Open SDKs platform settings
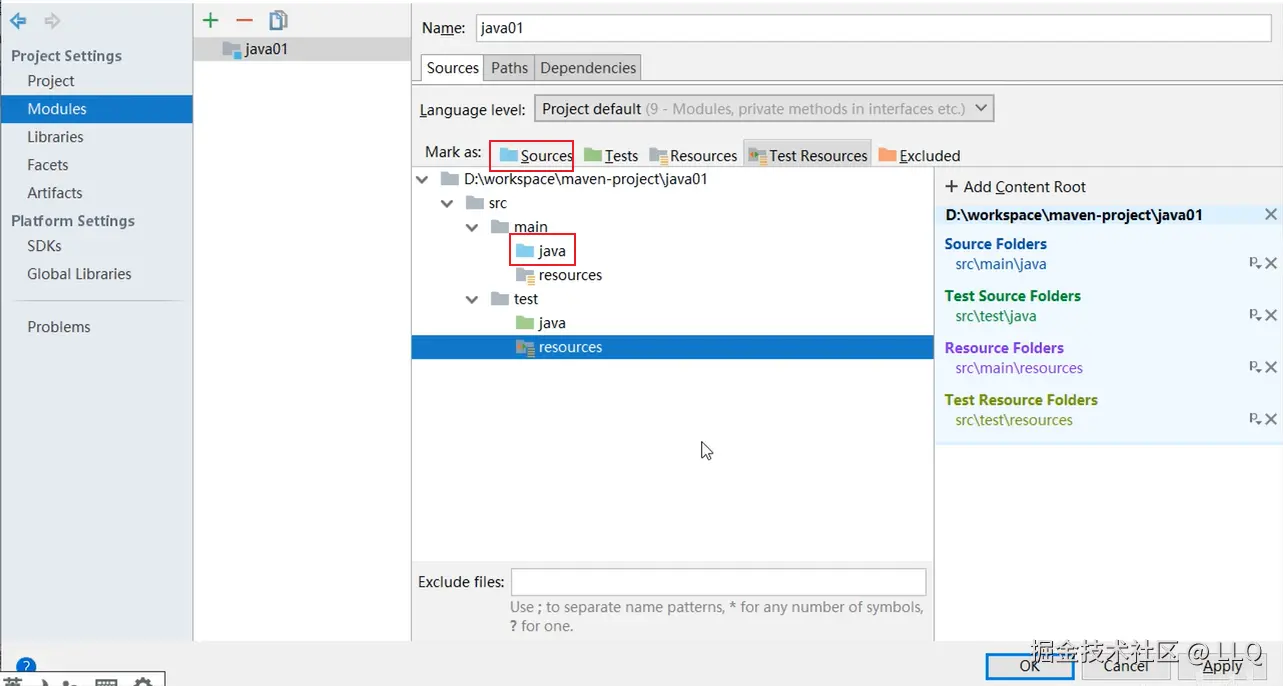The image size is (1283, 686). 45,246
